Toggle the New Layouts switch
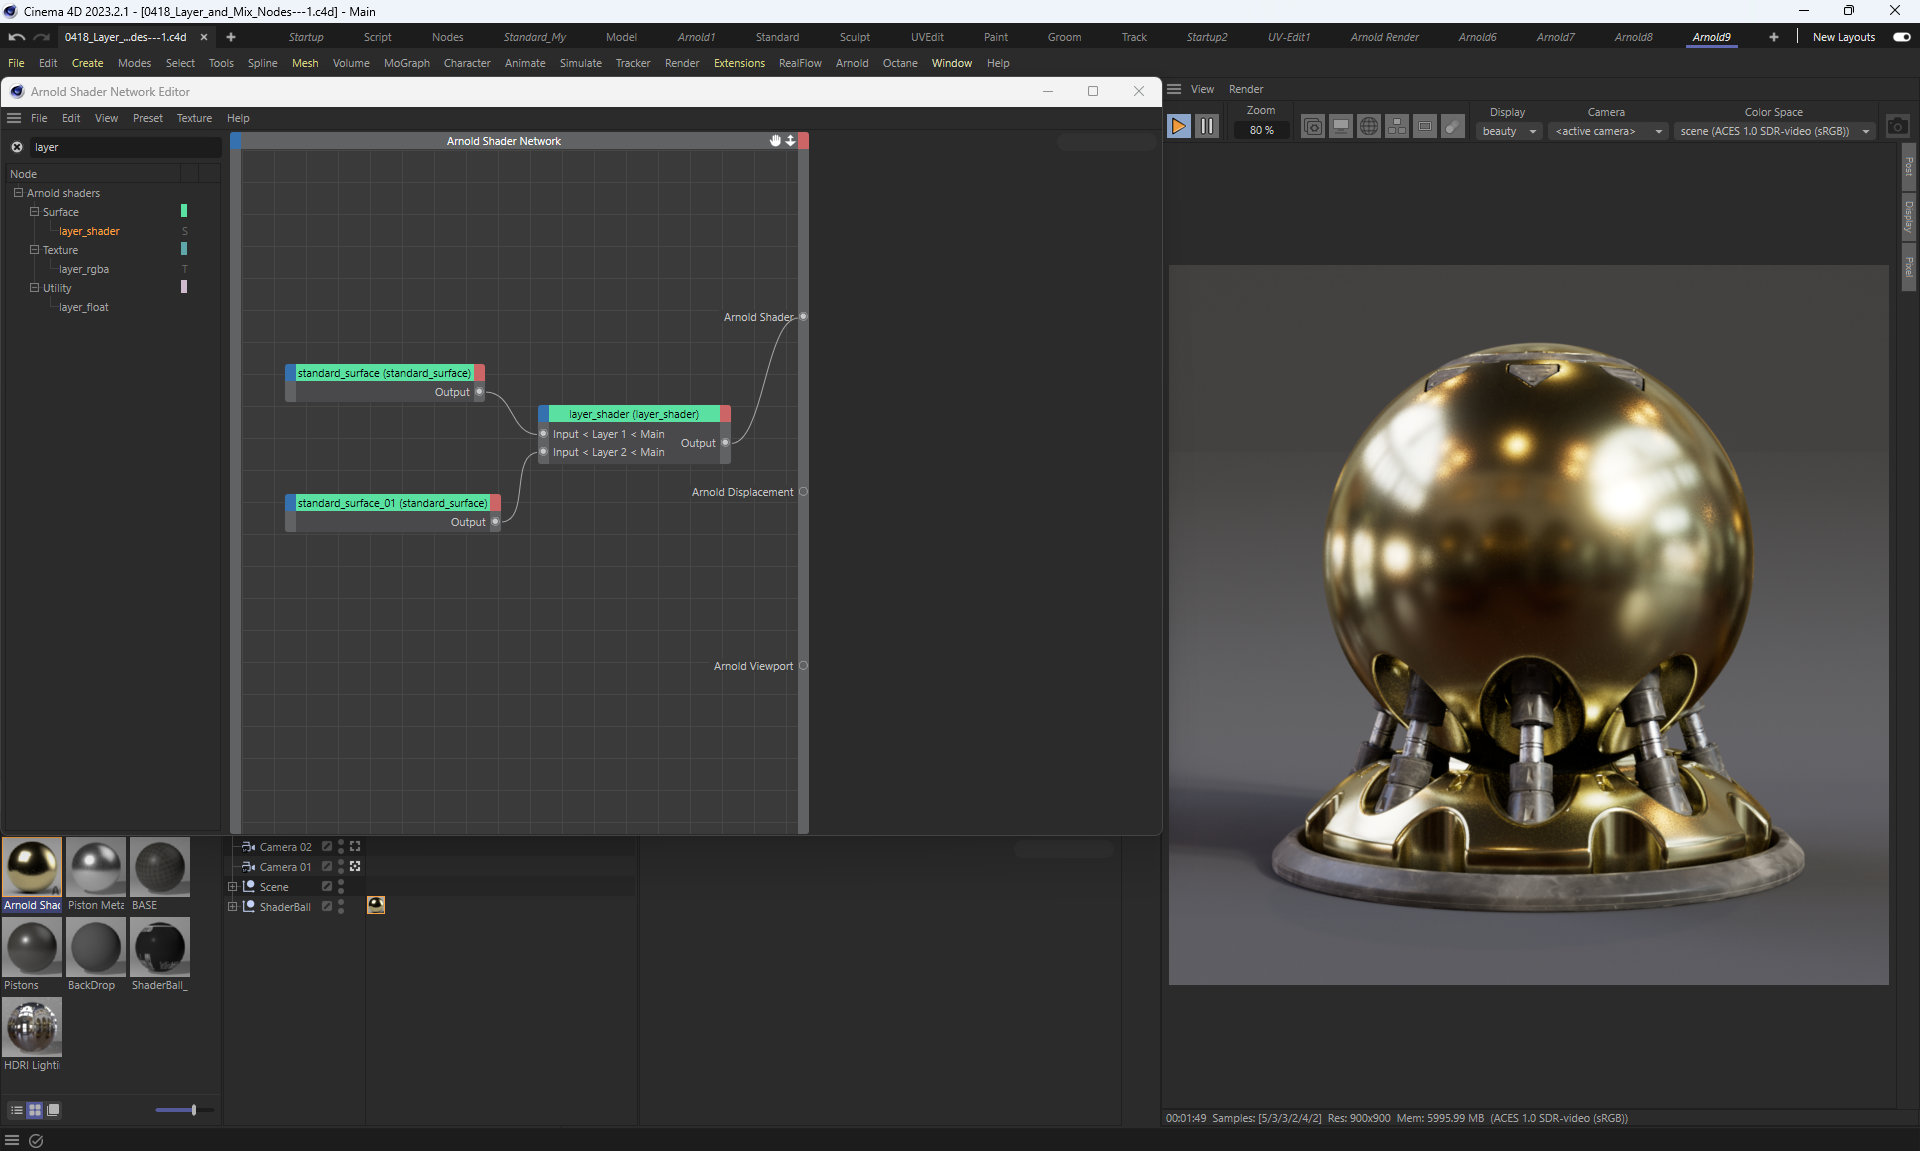The width and height of the screenshot is (1920, 1151). click(1901, 37)
